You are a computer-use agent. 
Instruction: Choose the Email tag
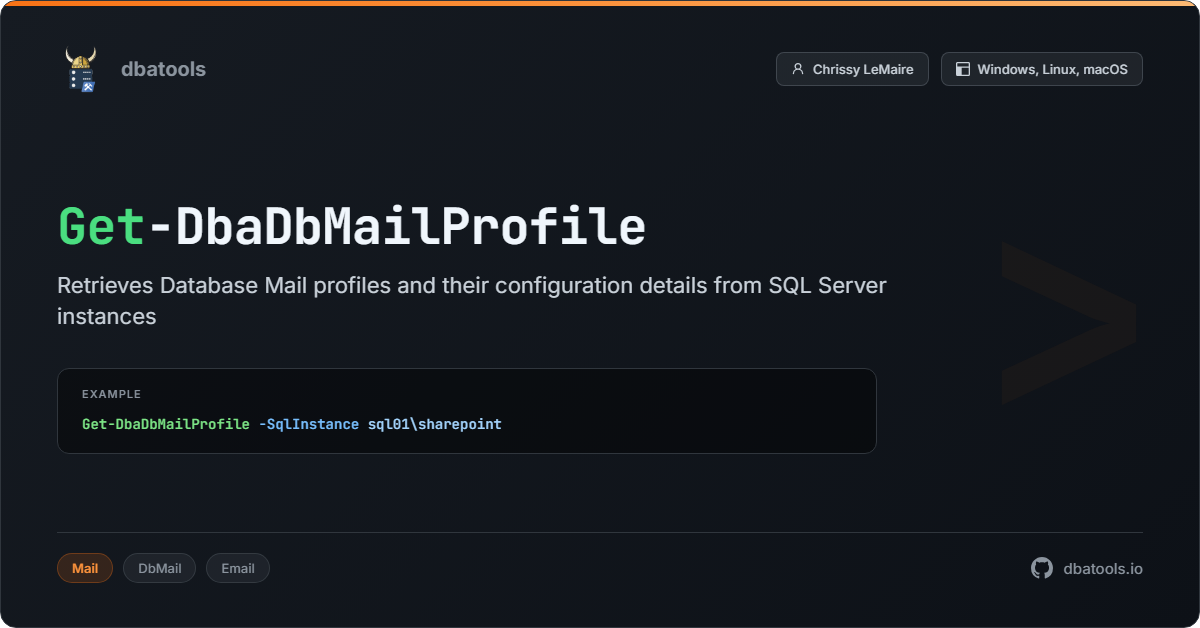pyautogui.click(x=237, y=568)
